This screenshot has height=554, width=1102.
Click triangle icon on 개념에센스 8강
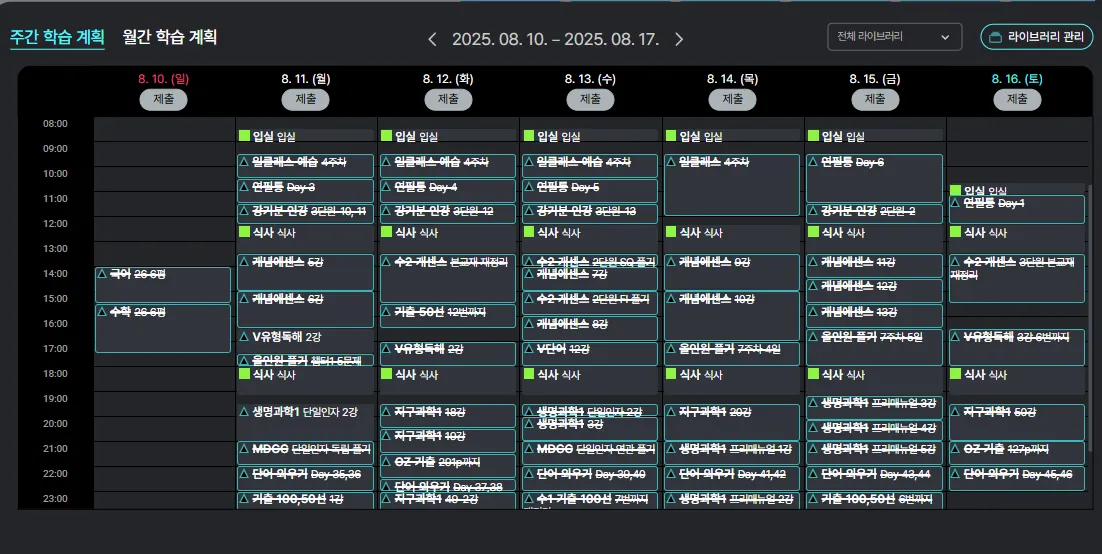click(x=529, y=324)
